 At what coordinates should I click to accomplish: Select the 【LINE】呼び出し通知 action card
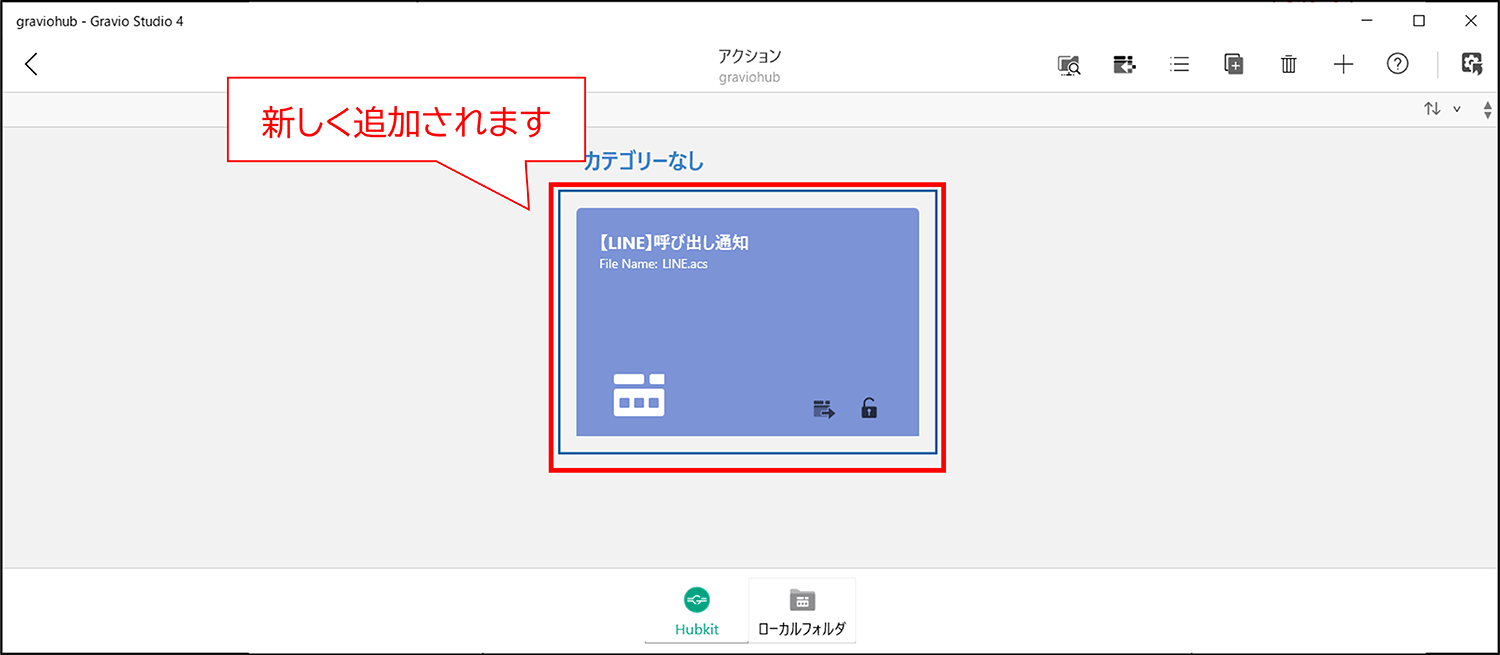pyautogui.click(x=747, y=322)
